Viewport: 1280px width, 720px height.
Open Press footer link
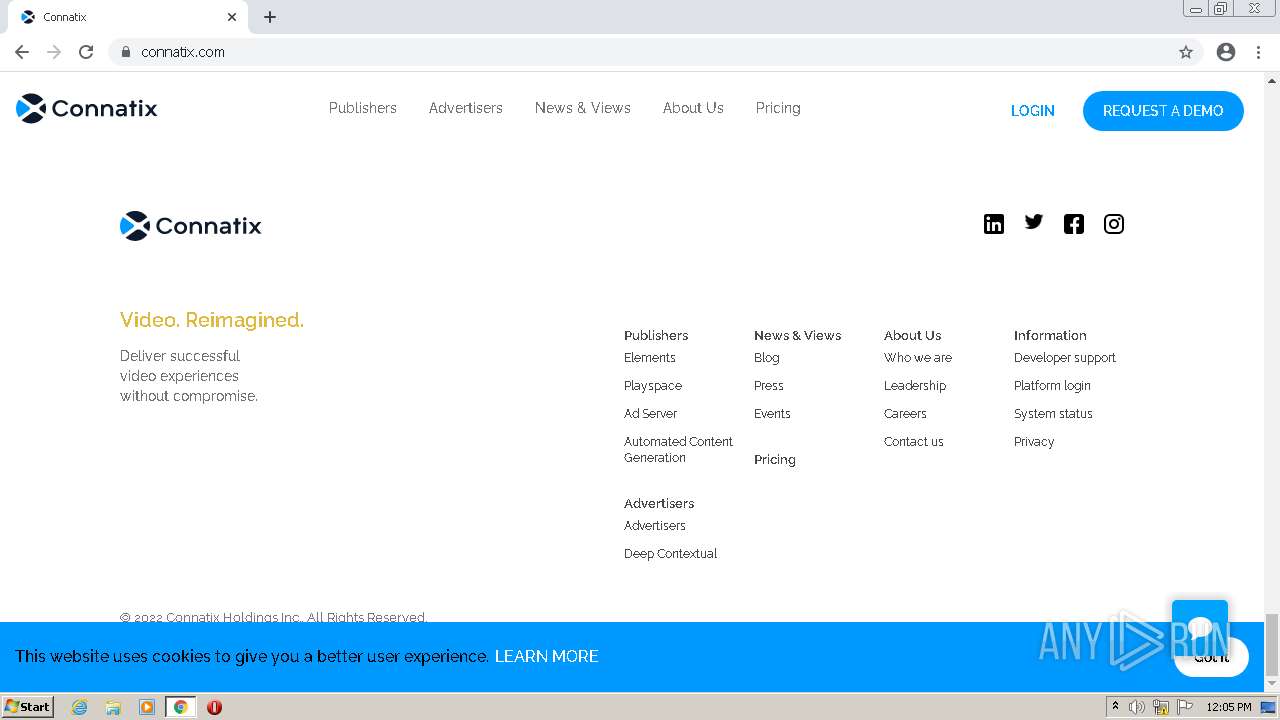(x=769, y=386)
